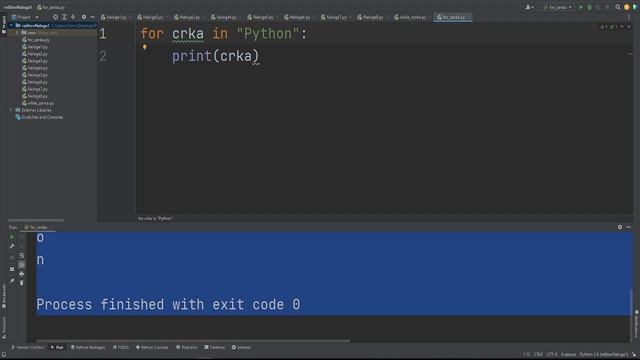Open Version Control tool window
This screenshot has height=360, width=640.
(27, 347)
